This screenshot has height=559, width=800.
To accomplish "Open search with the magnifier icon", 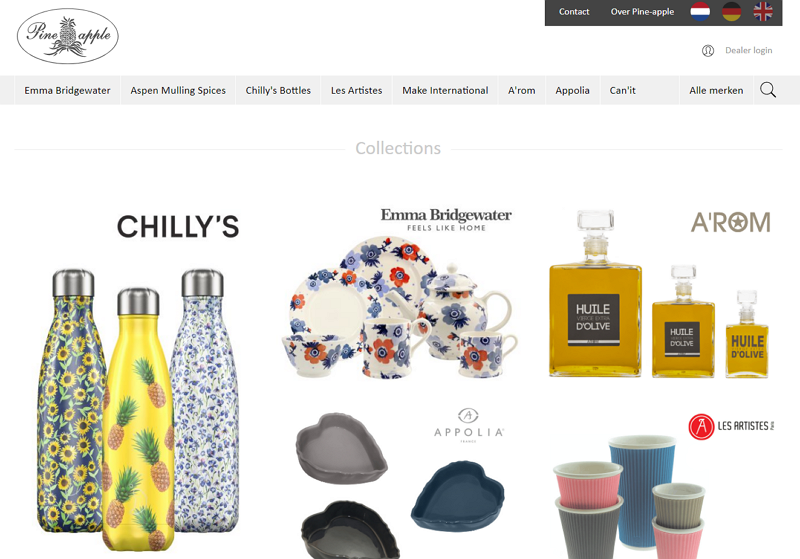I will 768,90.
